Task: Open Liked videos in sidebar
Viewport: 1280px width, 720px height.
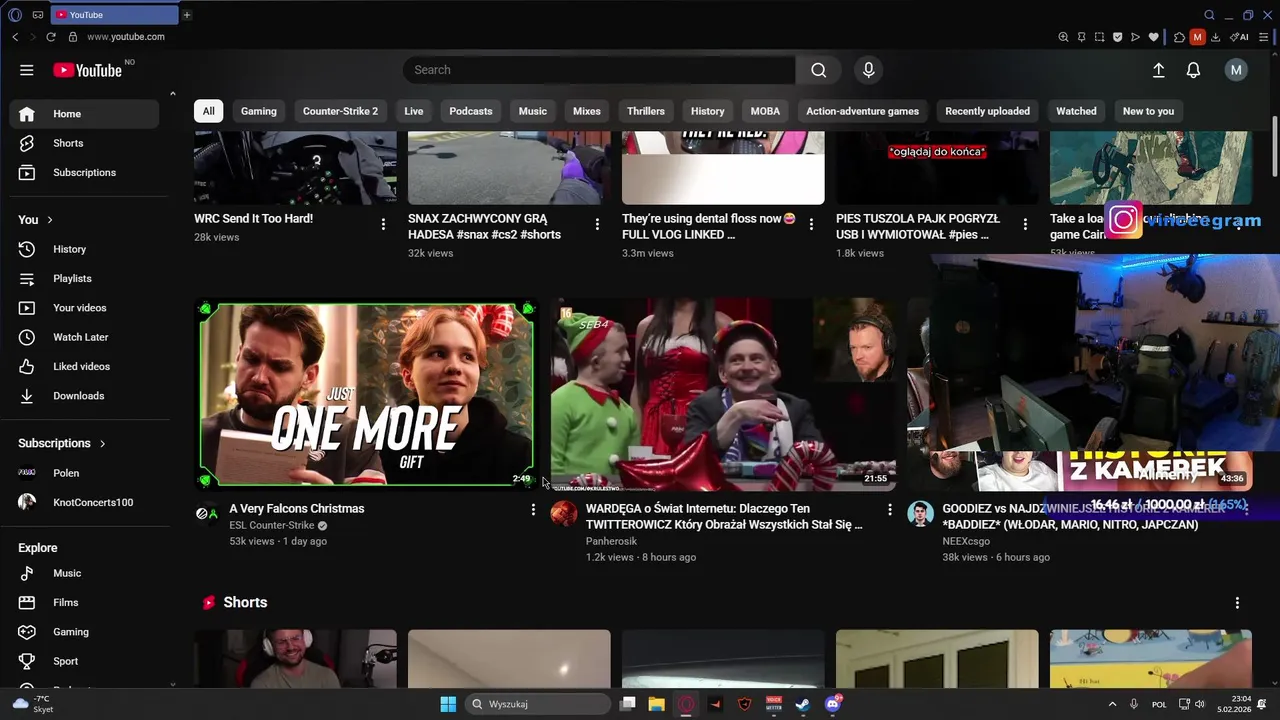Action: click(x=84, y=366)
